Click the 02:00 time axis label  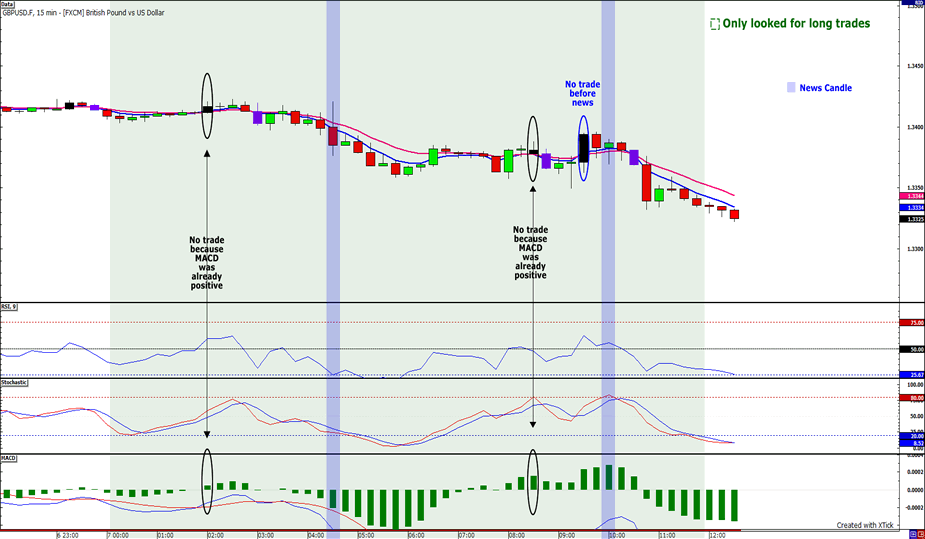click(x=215, y=535)
